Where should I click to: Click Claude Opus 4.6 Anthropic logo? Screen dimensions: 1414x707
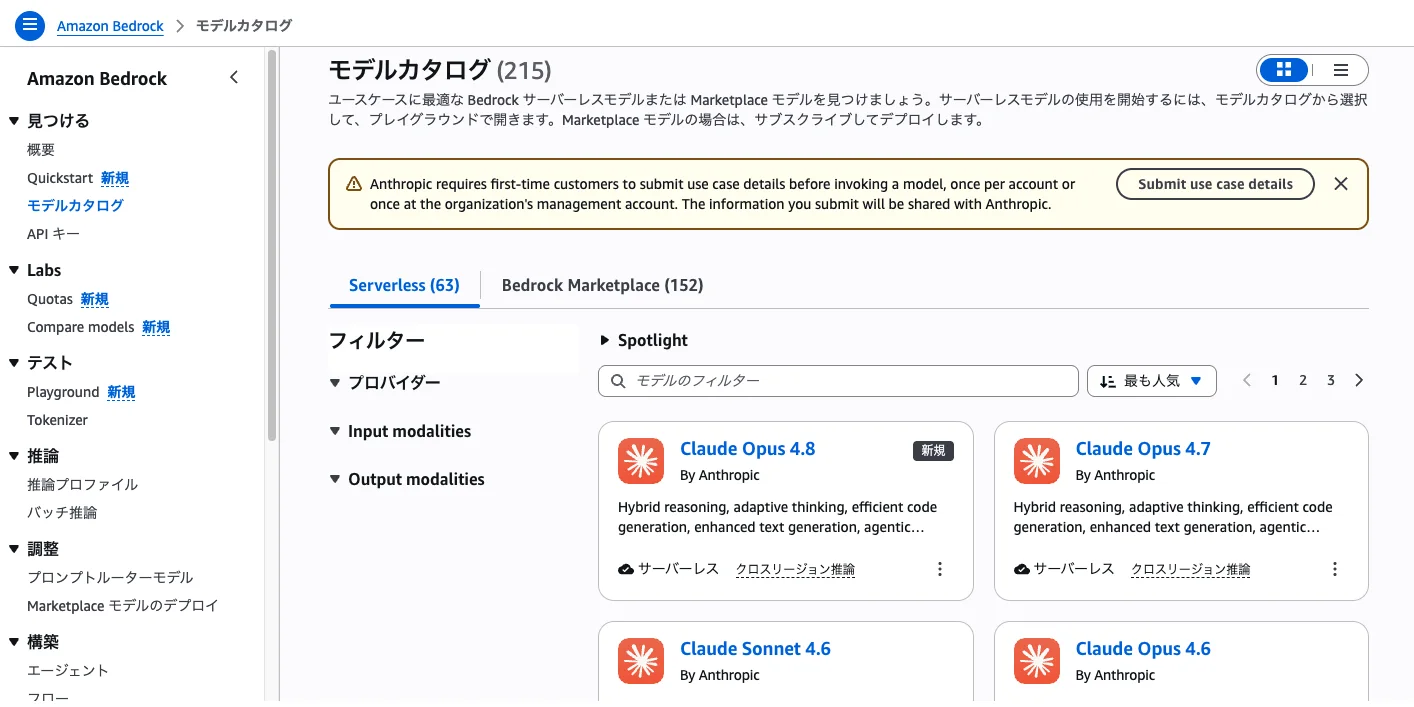coord(1037,661)
